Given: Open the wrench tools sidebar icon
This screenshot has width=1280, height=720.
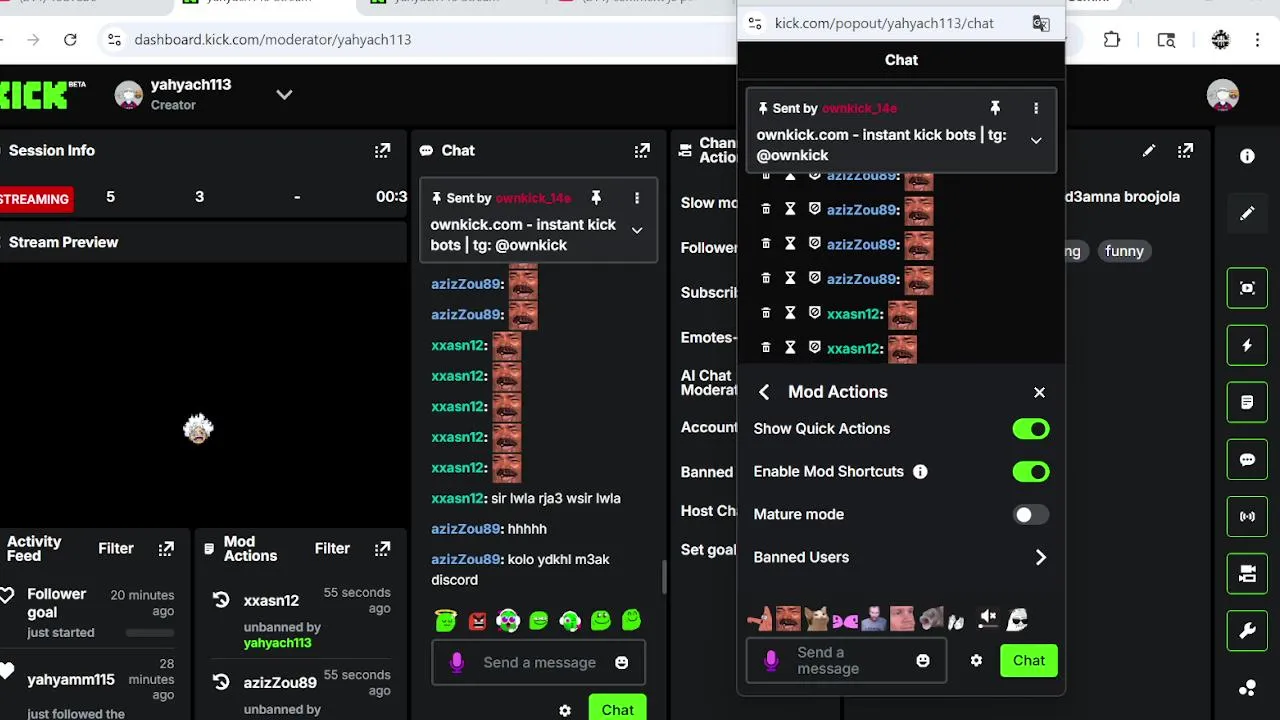Looking at the screenshot, I should click(1247, 631).
